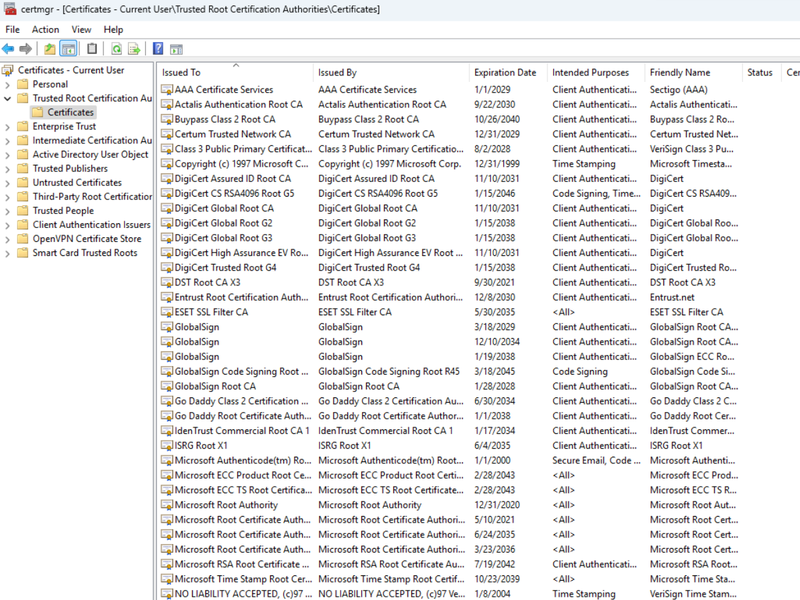Click the Certificates - Current User root icon
Image resolution: width=800 pixels, height=600 pixels.
click(x=8, y=70)
